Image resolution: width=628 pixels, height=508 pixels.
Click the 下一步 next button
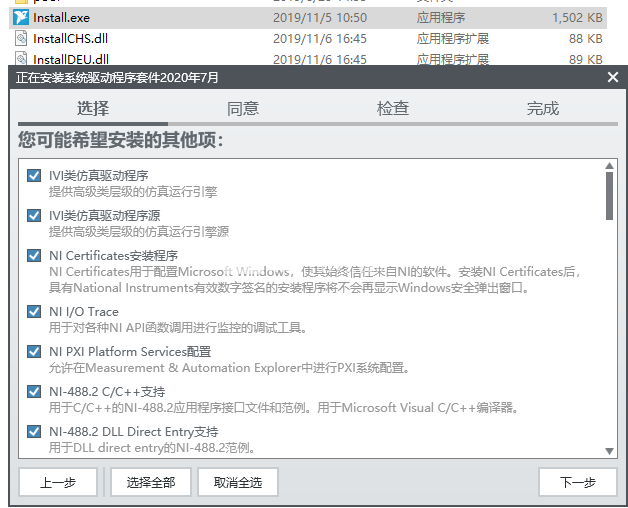pos(578,482)
